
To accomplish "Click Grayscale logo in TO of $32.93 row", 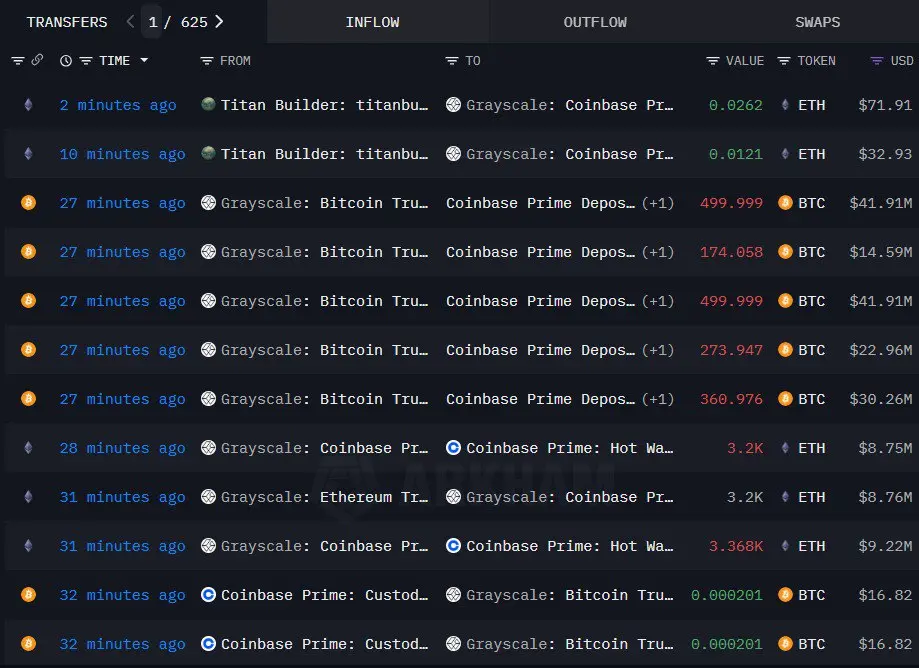I will pos(453,154).
